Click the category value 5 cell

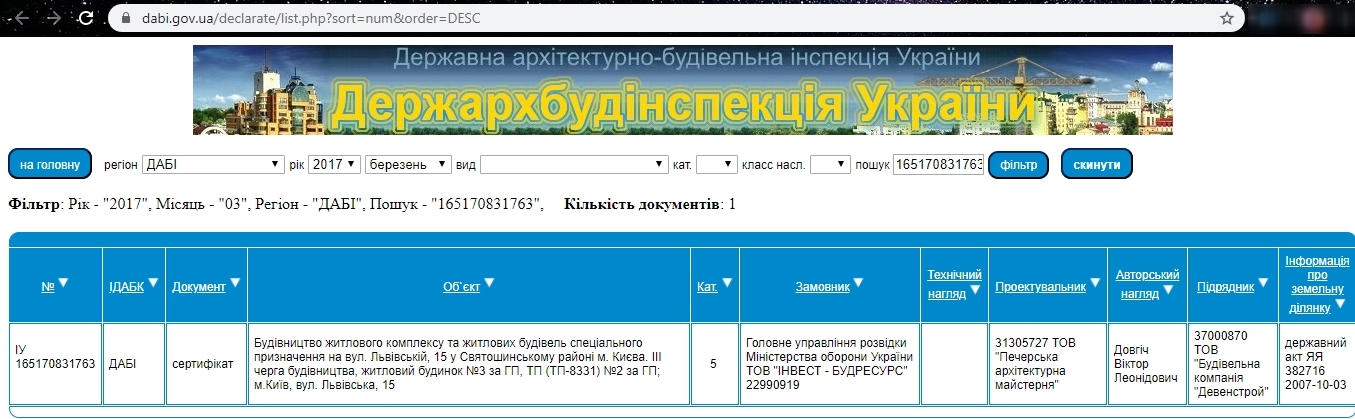point(713,364)
